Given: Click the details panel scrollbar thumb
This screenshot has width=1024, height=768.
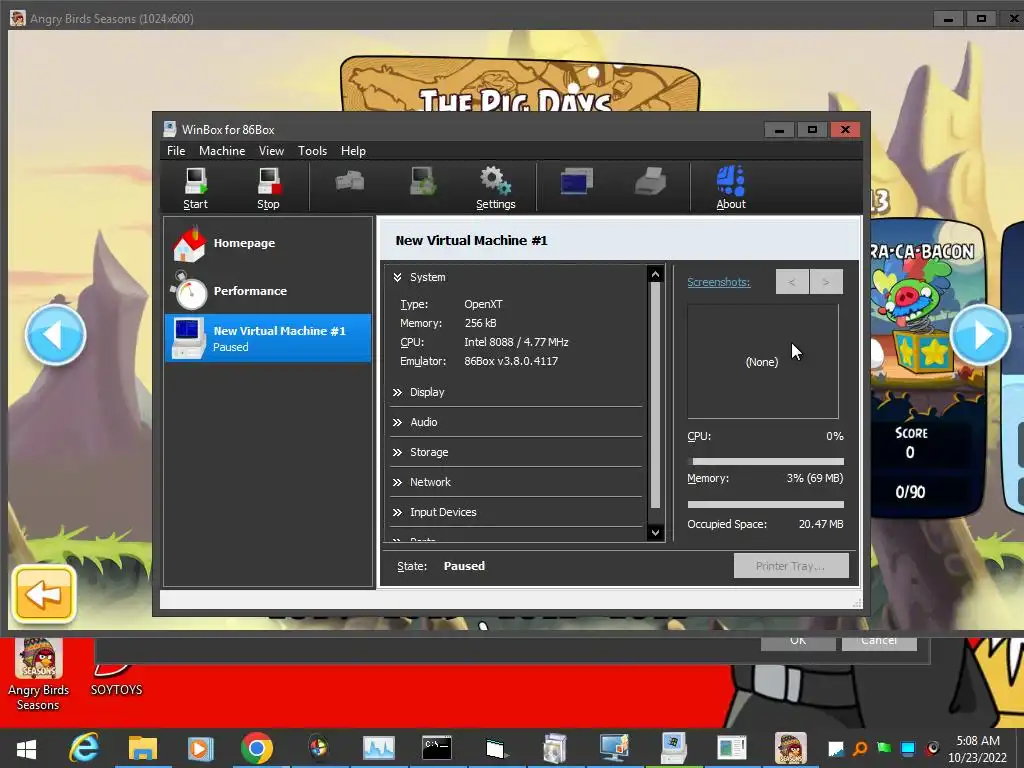Looking at the screenshot, I should (655, 395).
